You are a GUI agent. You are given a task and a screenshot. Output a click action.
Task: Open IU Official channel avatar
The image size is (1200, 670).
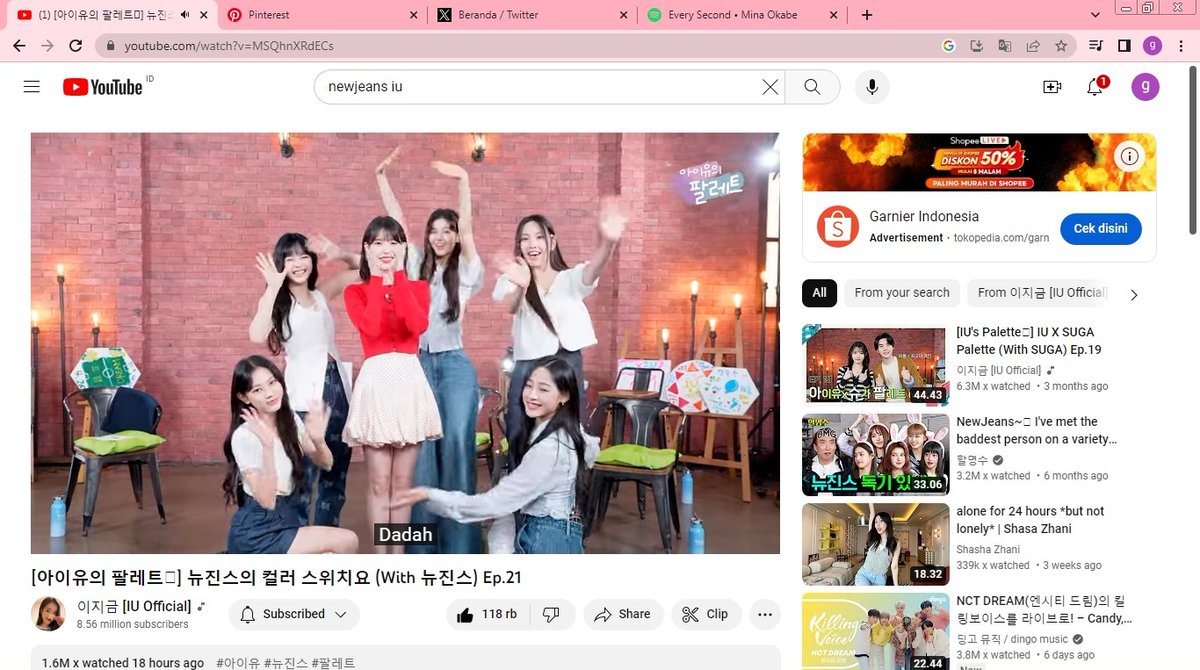coord(48,614)
